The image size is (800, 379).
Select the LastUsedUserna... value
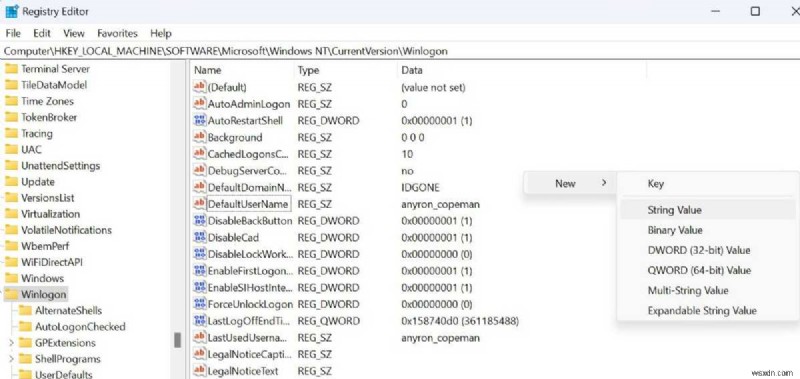pos(247,338)
